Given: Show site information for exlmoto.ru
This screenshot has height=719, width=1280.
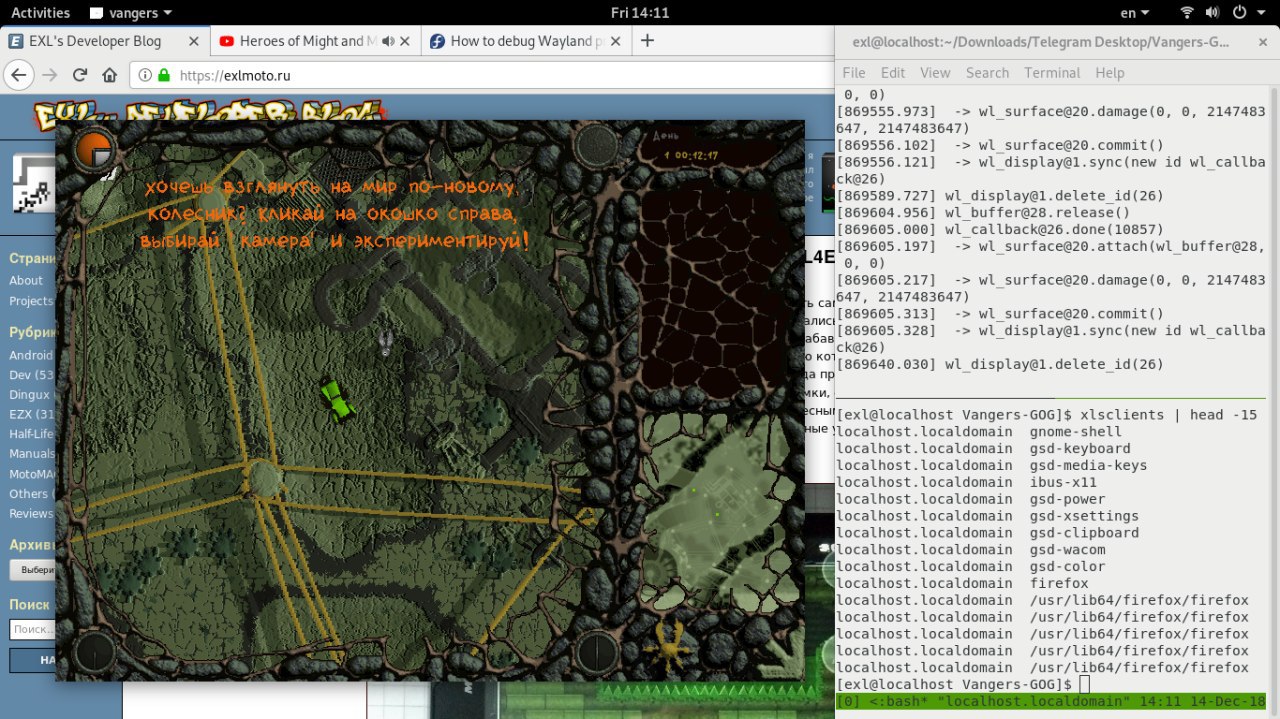Looking at the screenshot, I should tap(145, 75).
